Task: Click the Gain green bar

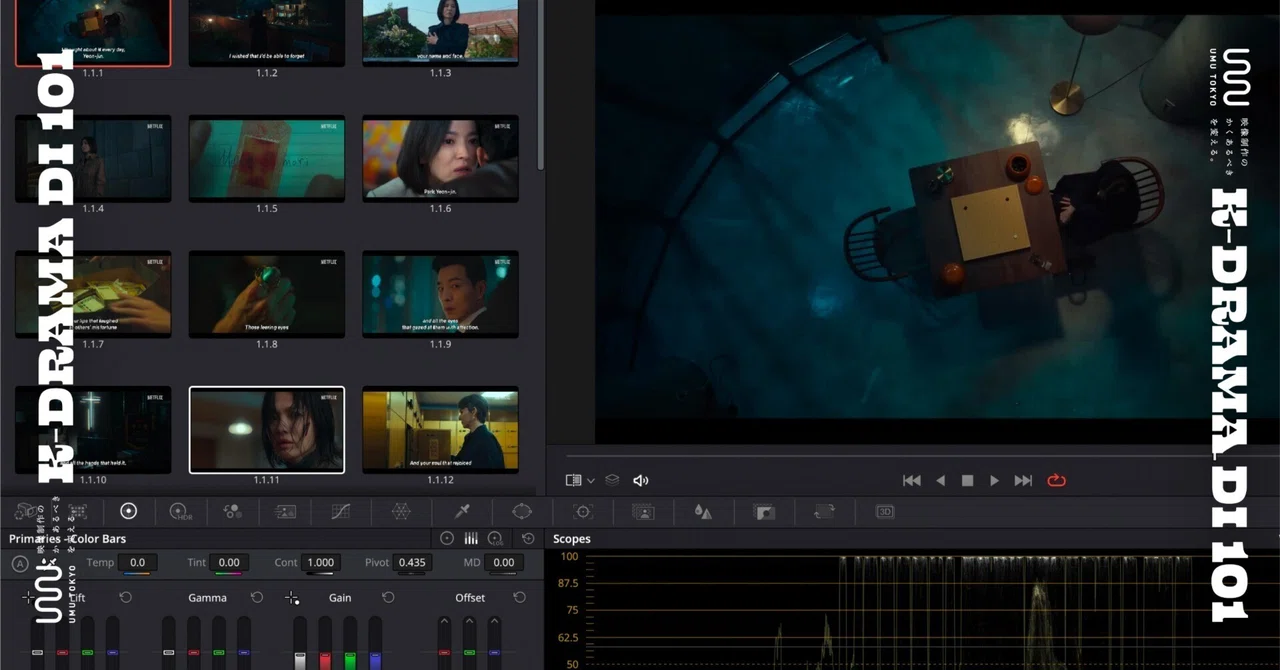Action: click(350, 643)
